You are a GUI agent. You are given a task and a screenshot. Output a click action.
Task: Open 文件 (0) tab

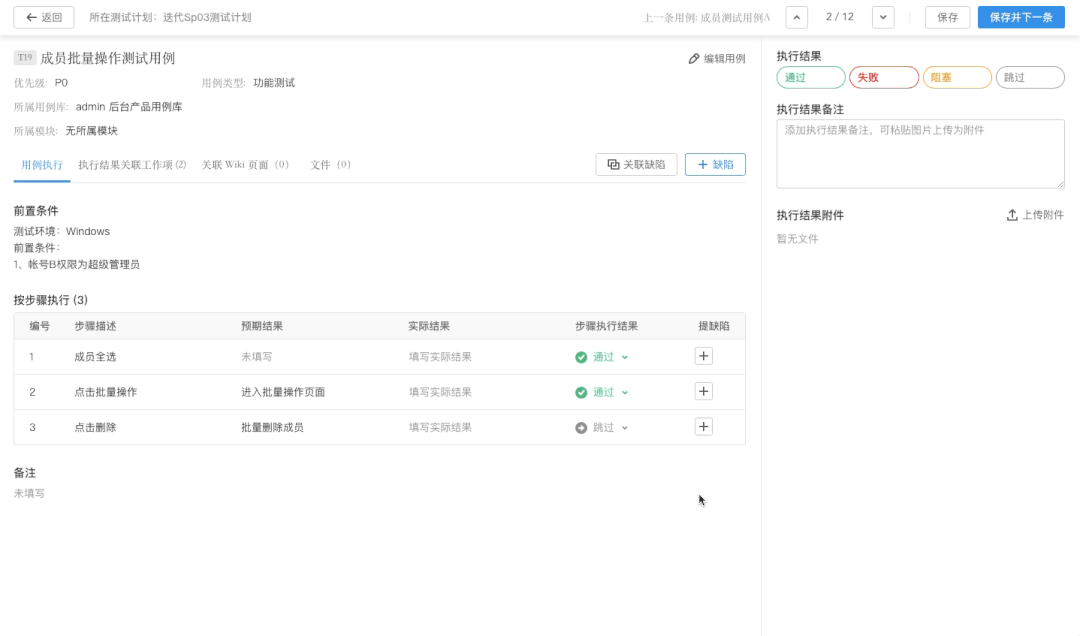click(331, 165)
